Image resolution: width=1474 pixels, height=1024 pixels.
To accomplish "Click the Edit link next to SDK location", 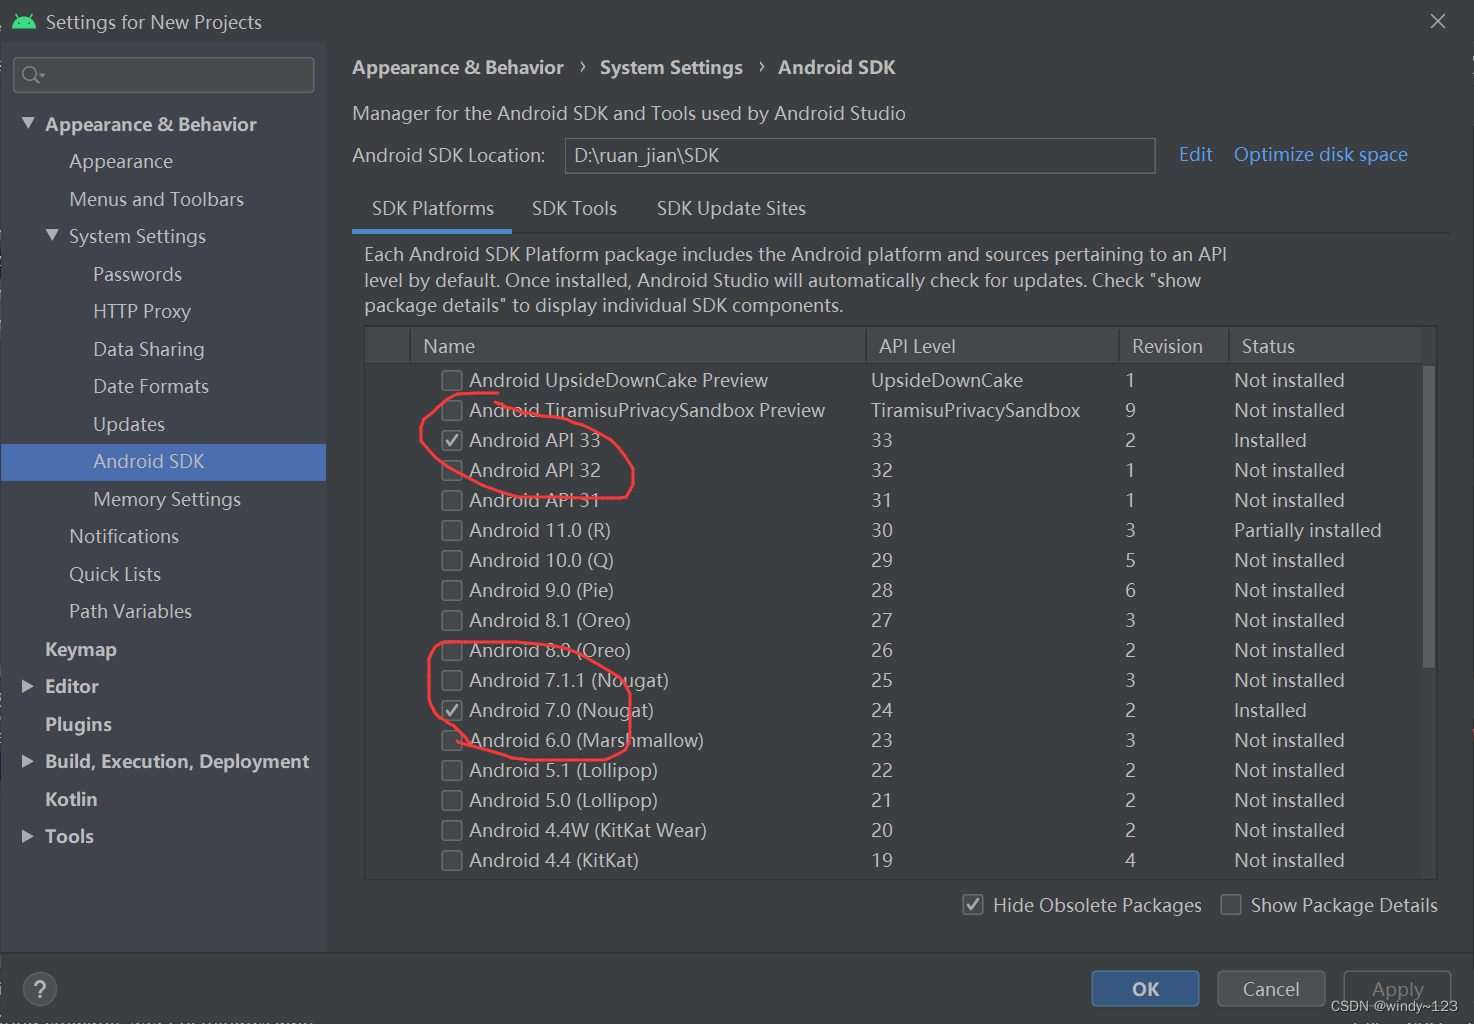I will pos(1195,154).
